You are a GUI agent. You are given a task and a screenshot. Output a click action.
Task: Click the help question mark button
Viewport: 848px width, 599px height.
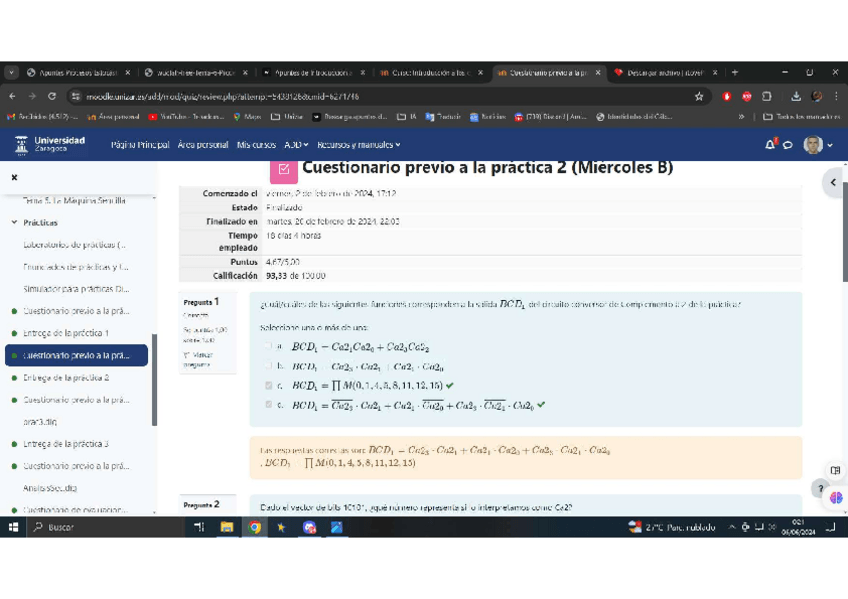click(x=820, y=489)
